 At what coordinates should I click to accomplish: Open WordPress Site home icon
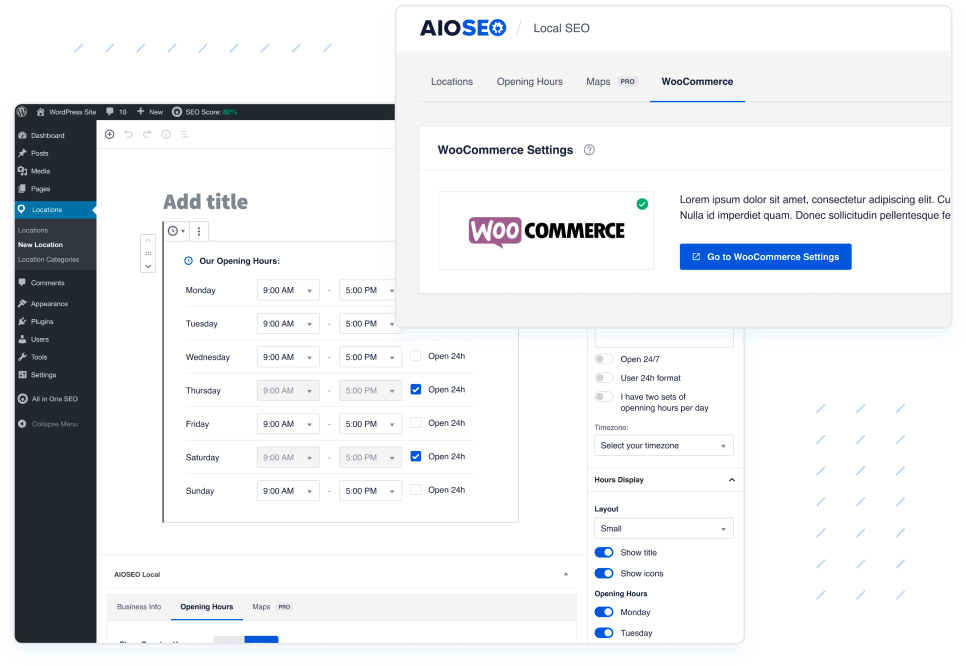41,112
